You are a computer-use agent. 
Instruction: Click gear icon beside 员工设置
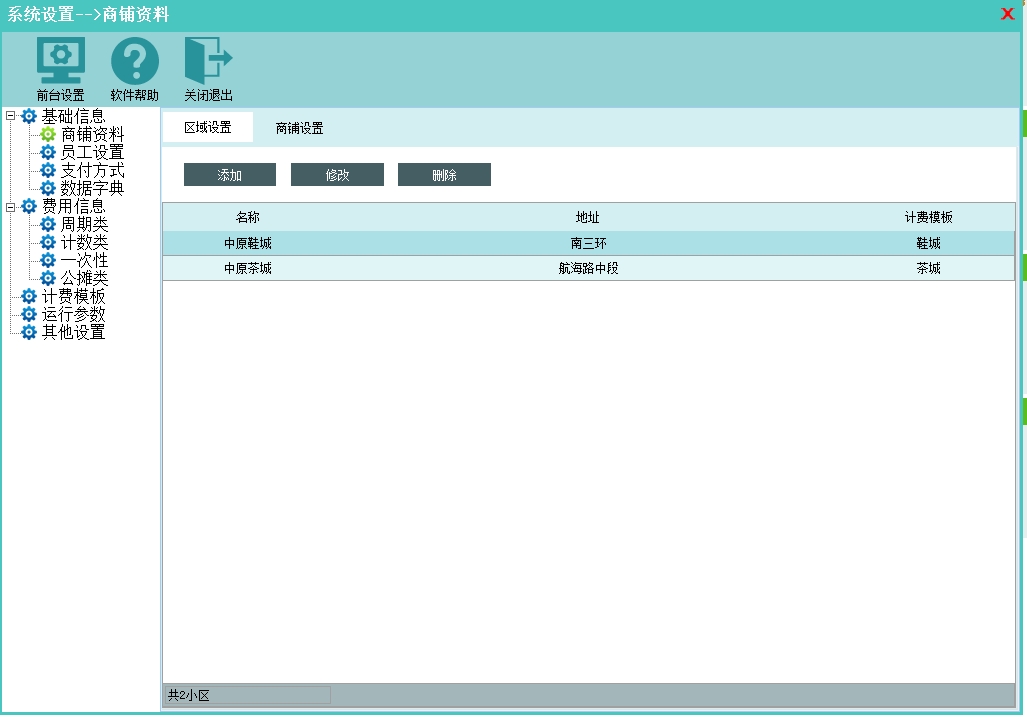point(48,152)
